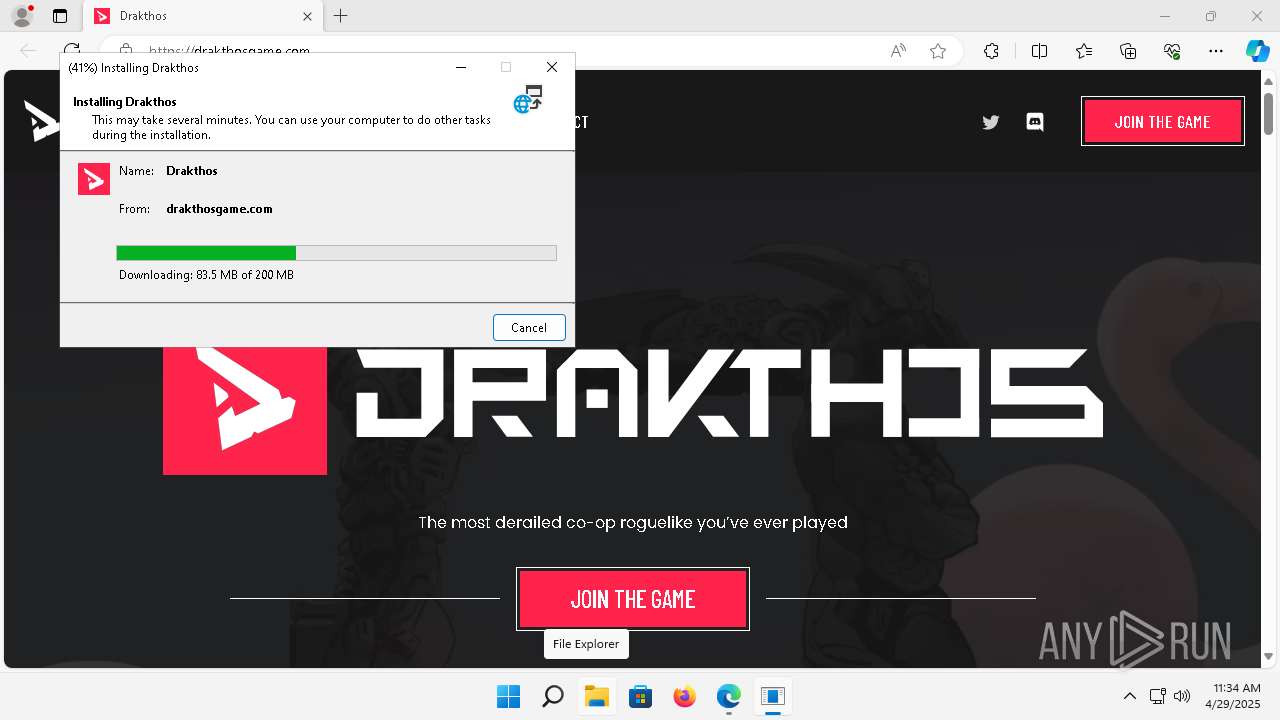Refresh the current page
The height and width of the screenshot is (720, 1280).
point(72,51)
